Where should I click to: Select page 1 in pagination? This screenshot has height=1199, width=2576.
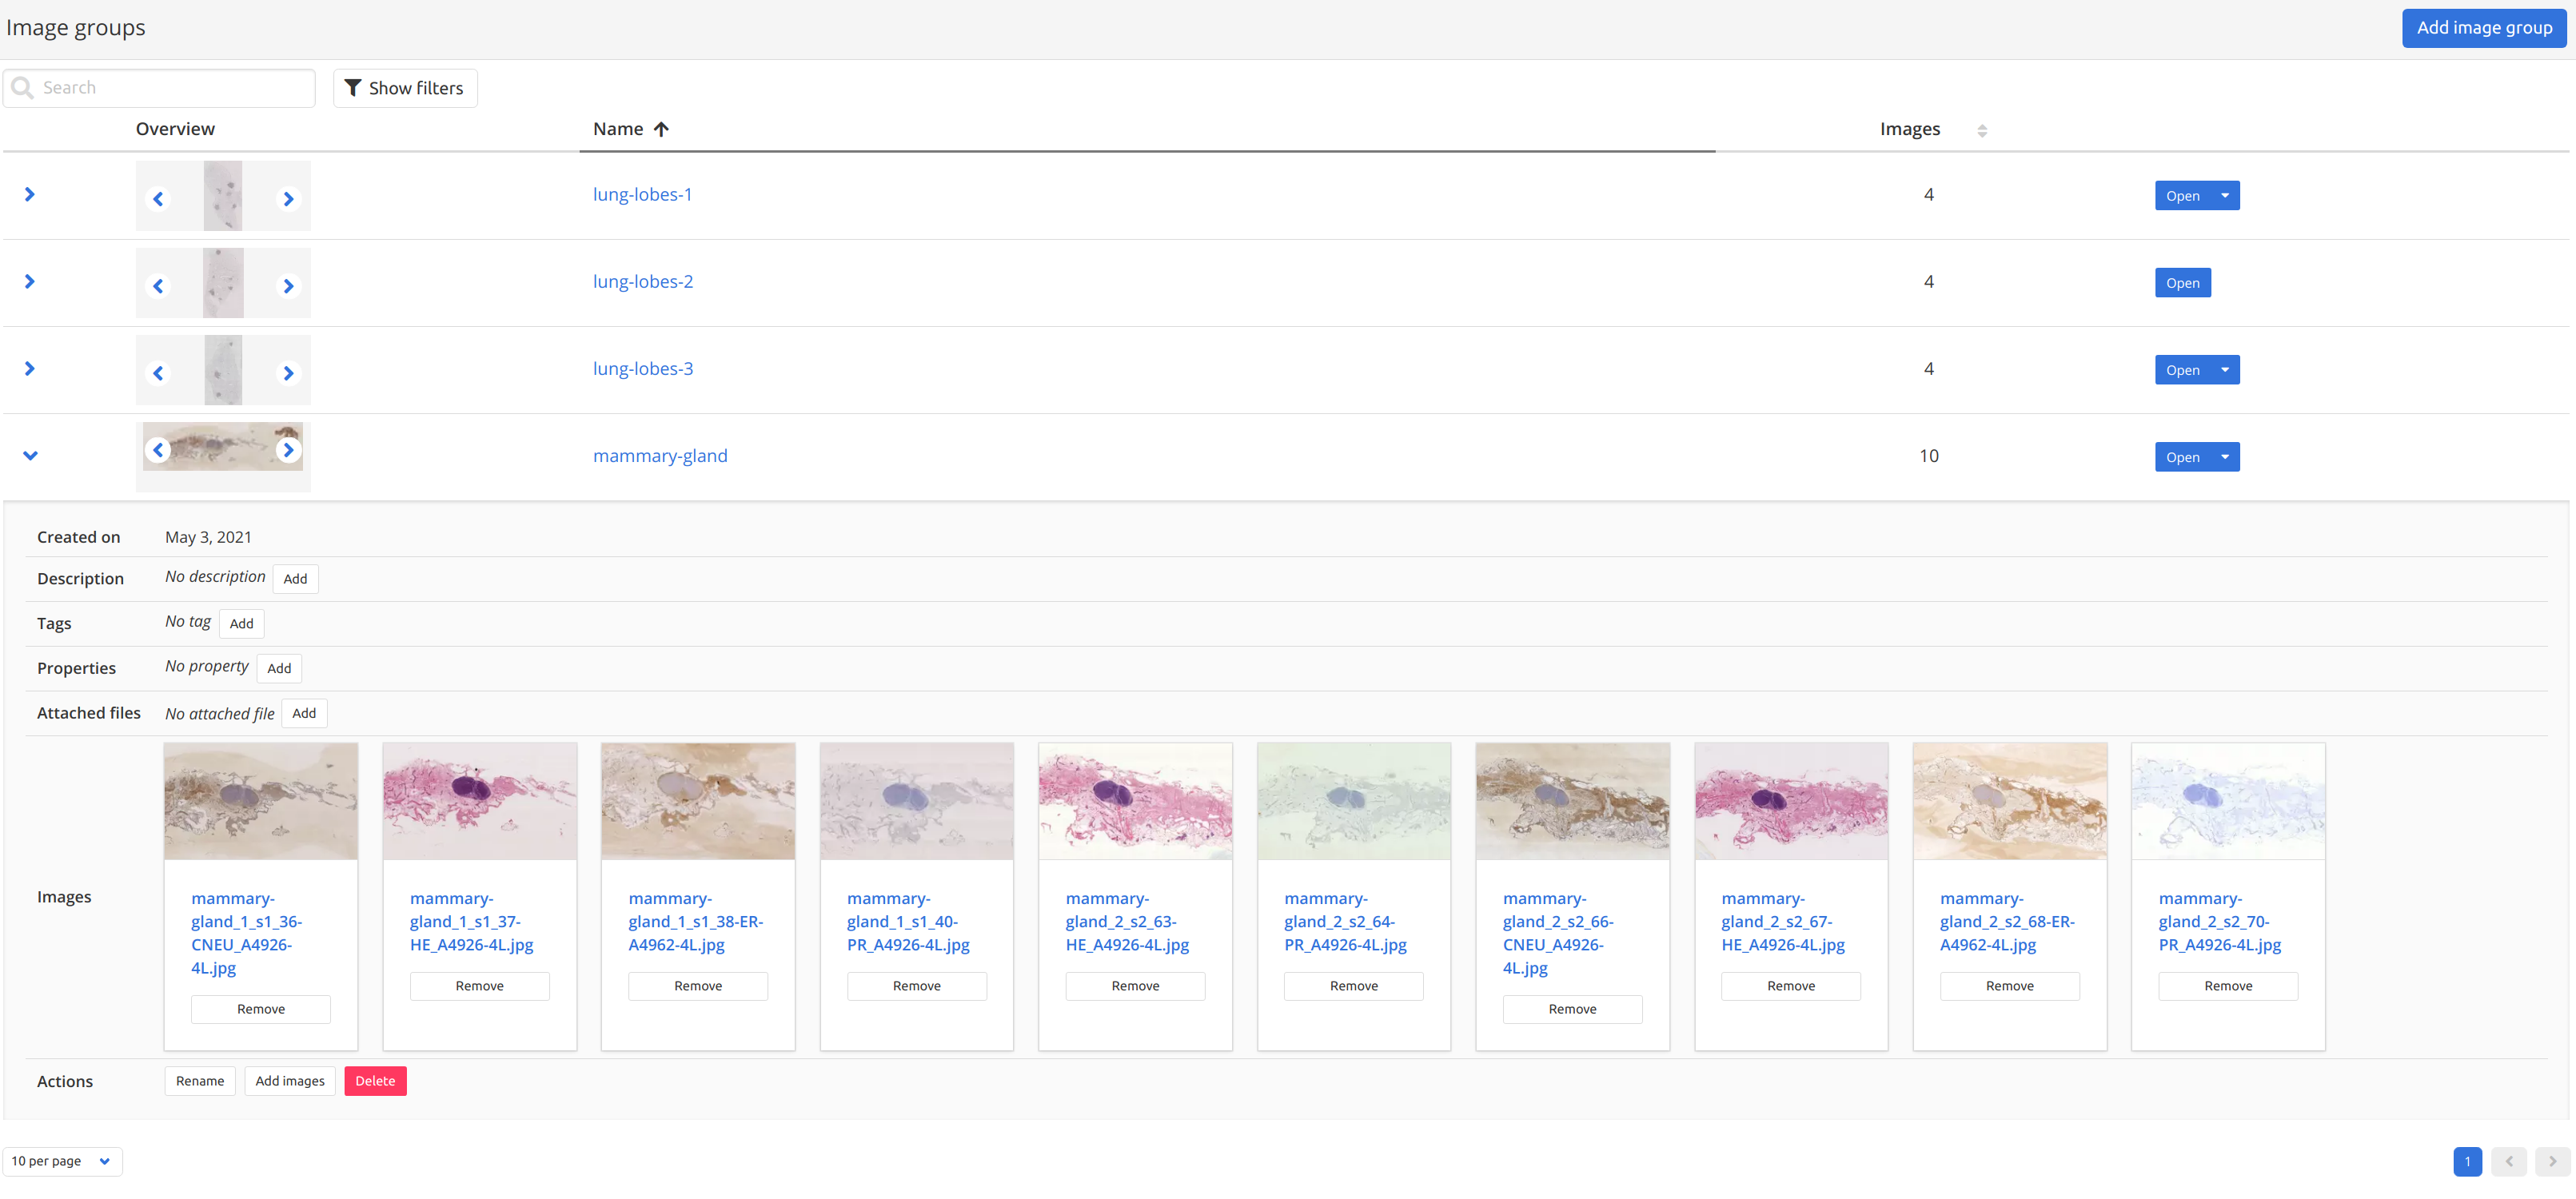[2467, 1162]
